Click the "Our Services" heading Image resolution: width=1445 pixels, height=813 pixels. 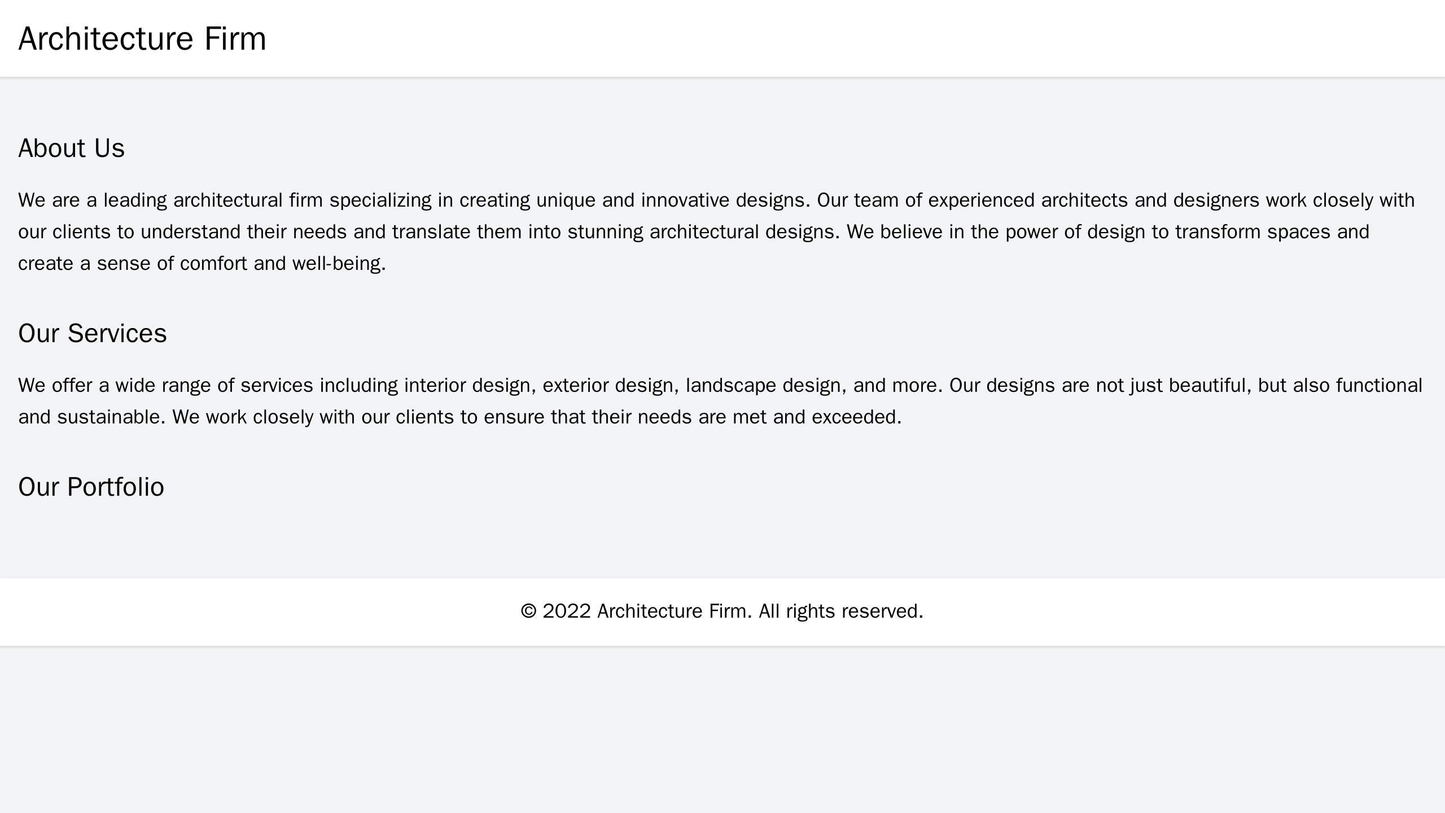tap(92, 333)
